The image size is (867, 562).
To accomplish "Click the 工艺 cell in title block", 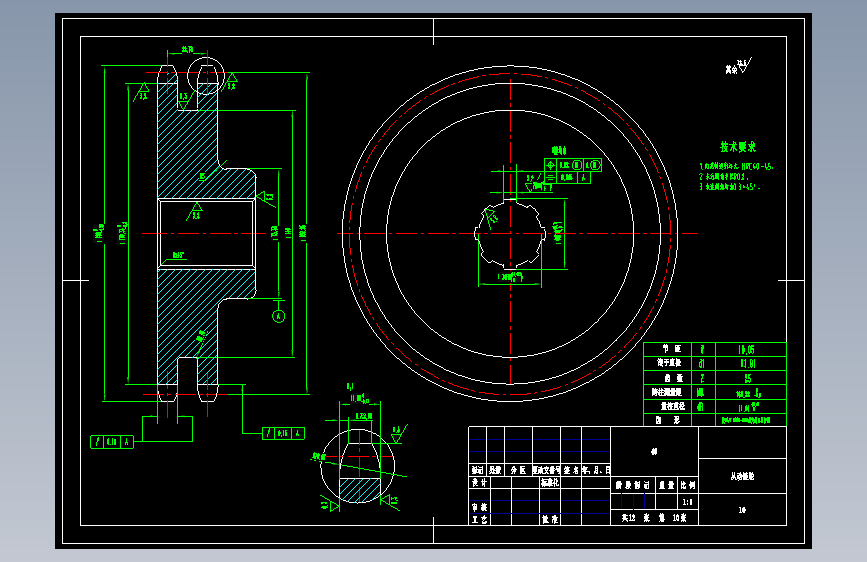I will click(479, 519).
